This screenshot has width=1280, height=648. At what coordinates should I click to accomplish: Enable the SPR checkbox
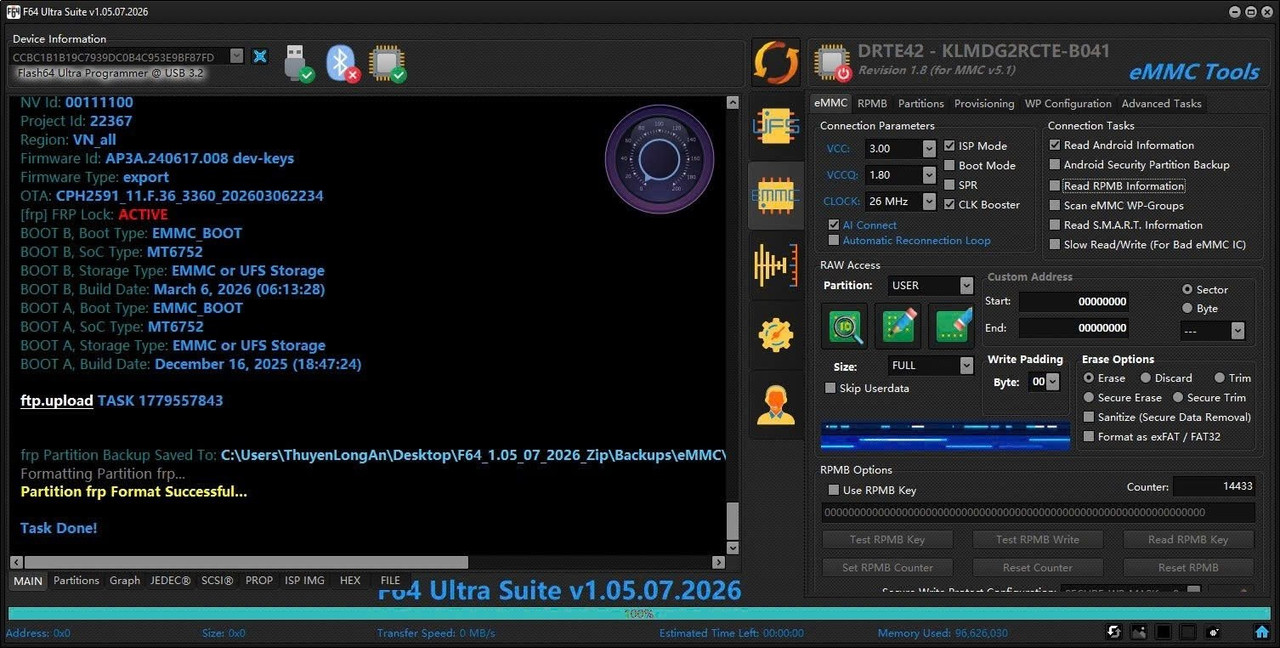950,185
